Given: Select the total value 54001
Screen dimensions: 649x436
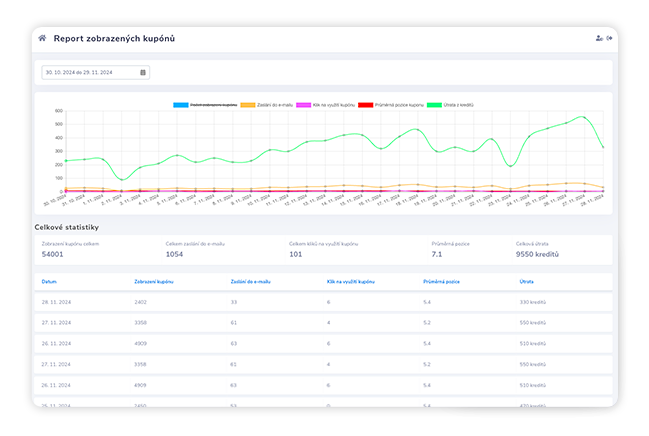Looking at the screenshot, I should (x=53, y=254).
